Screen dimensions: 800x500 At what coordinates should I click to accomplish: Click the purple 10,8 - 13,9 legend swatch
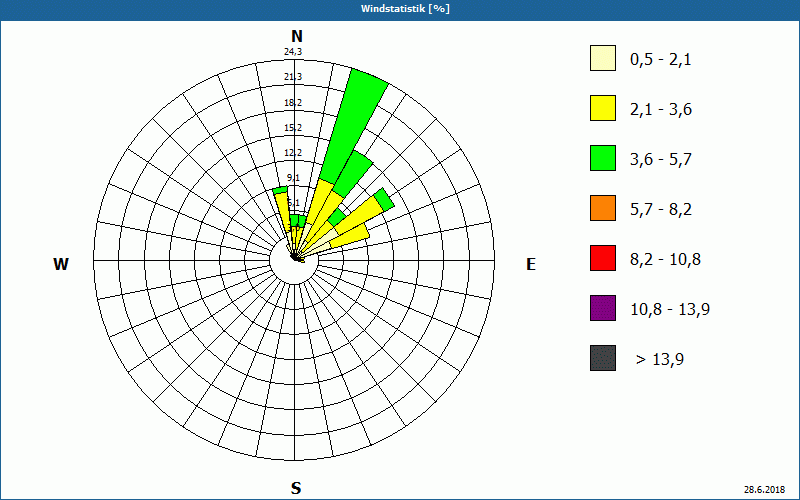[603, 308]
